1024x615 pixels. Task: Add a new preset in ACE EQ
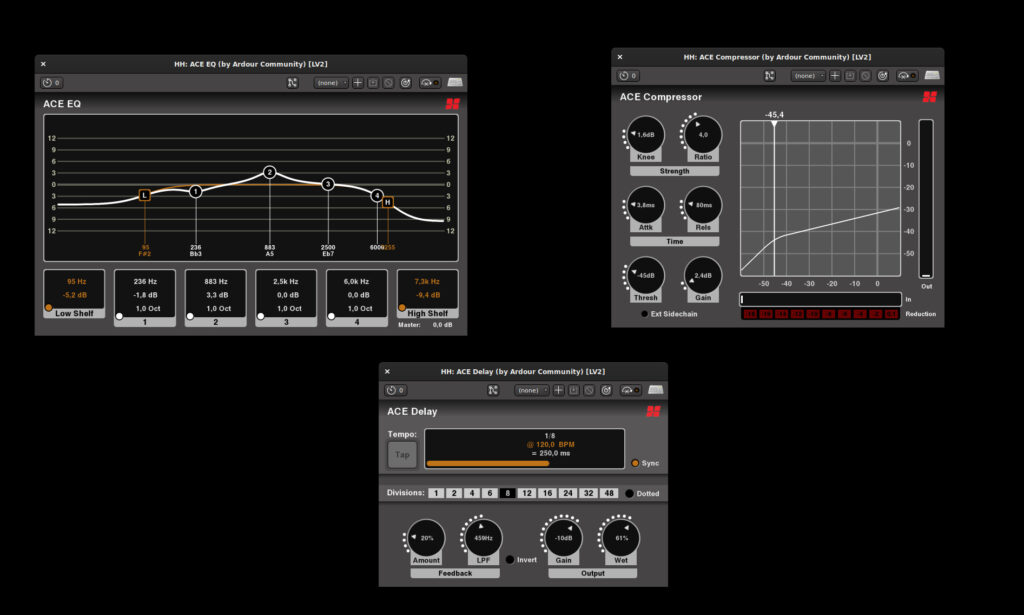pos(358,83)
